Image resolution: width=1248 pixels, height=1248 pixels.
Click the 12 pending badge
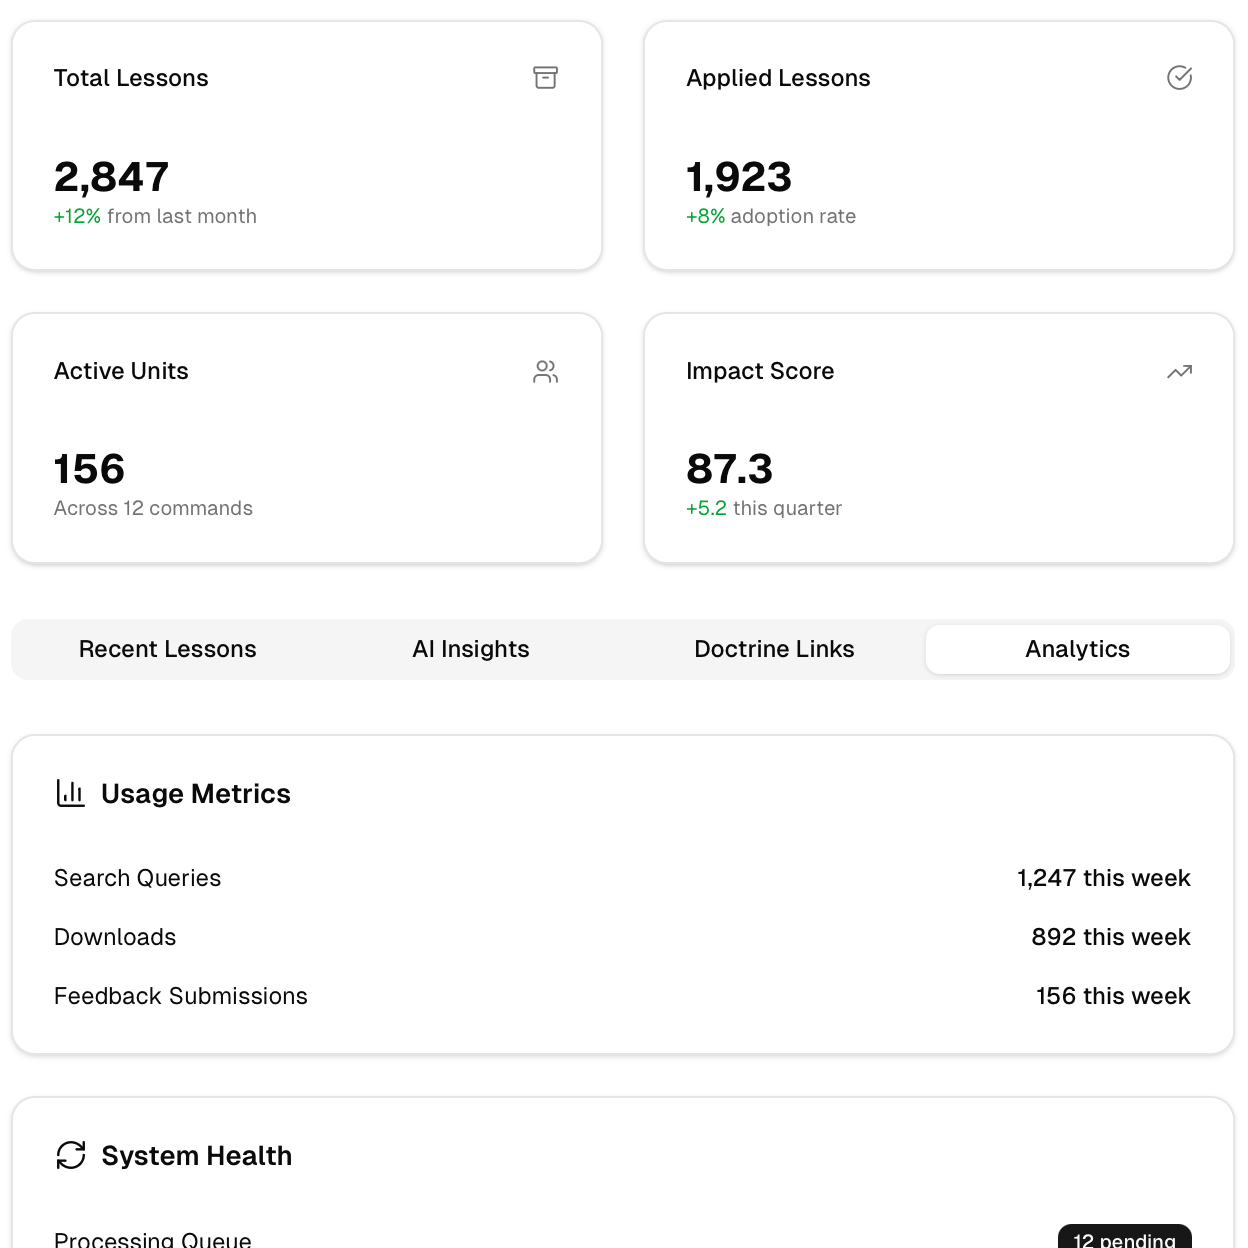point(1124,1238)
